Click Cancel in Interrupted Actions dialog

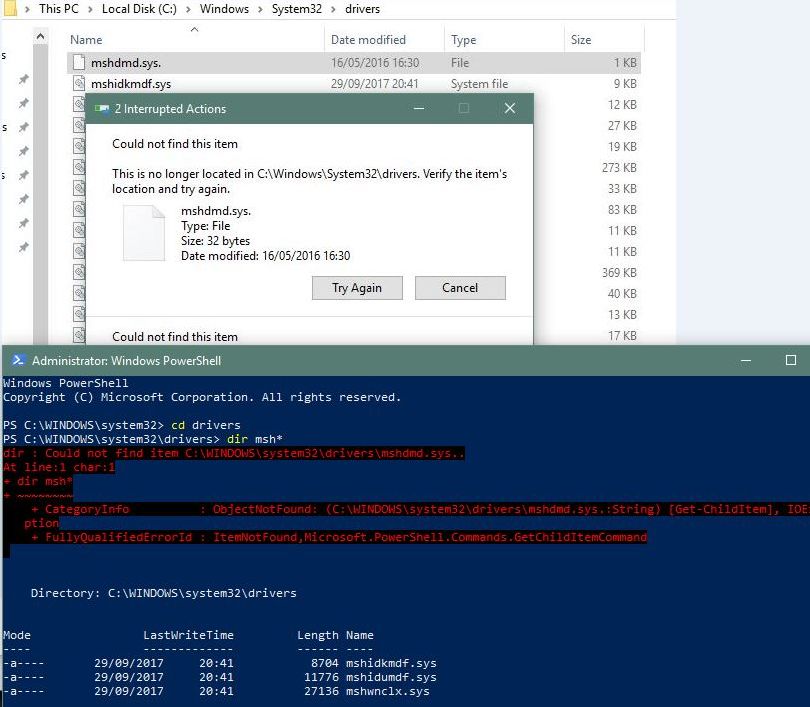(x=460, y=288)
